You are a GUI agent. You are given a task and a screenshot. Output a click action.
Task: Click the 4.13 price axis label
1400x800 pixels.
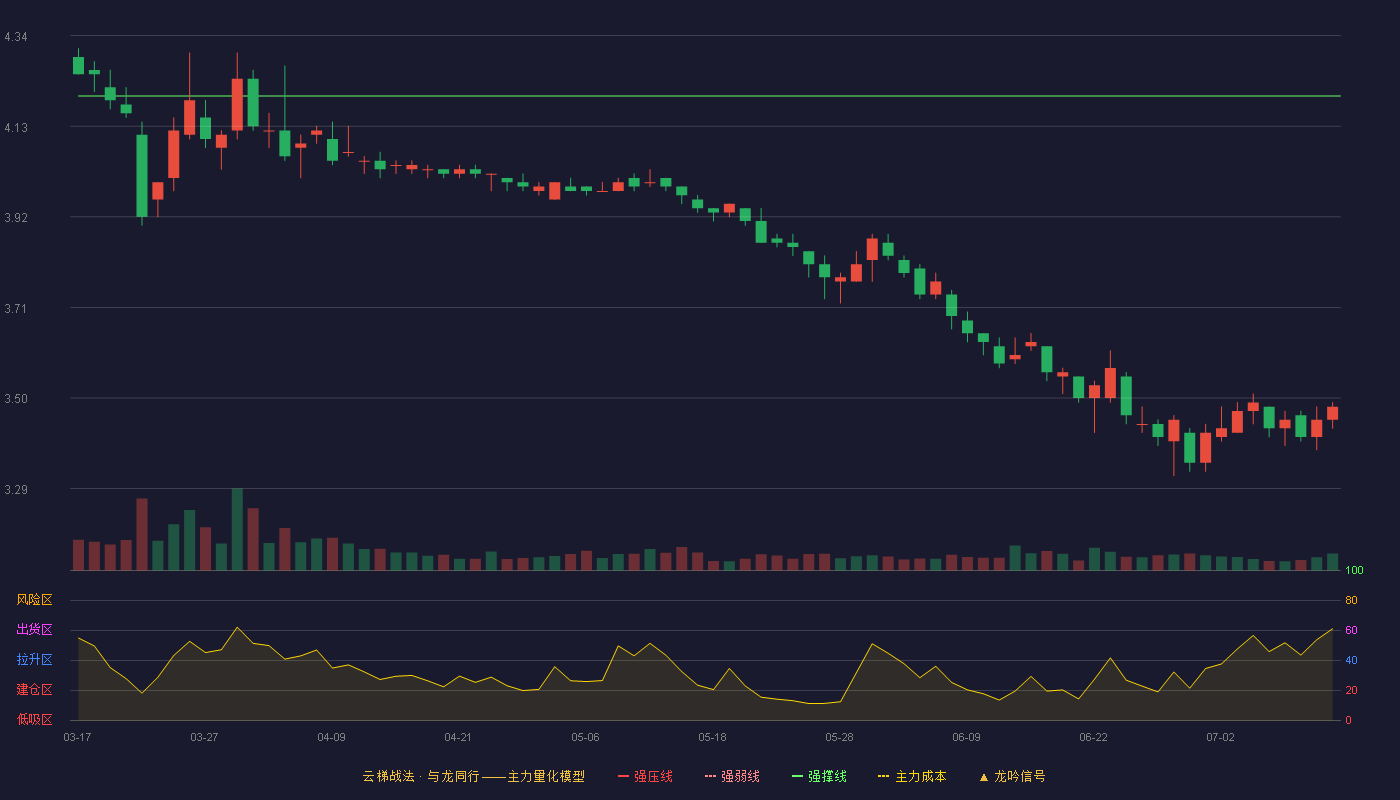pyautogui.click(x=16, y=128)
